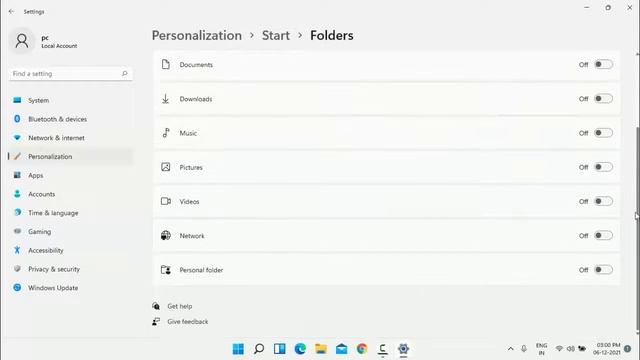Image resolution: width=640 pixels, height=360 pixels.
Task: Click the ENG IN language indicator
Action: pyautogui.click(x=542, y=349)
